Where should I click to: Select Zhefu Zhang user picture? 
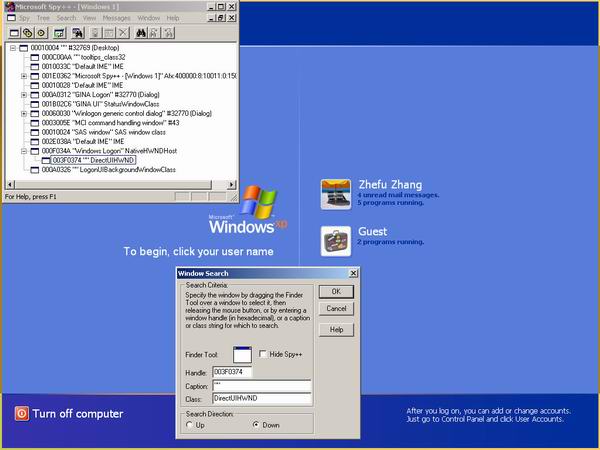pos(336,194)
